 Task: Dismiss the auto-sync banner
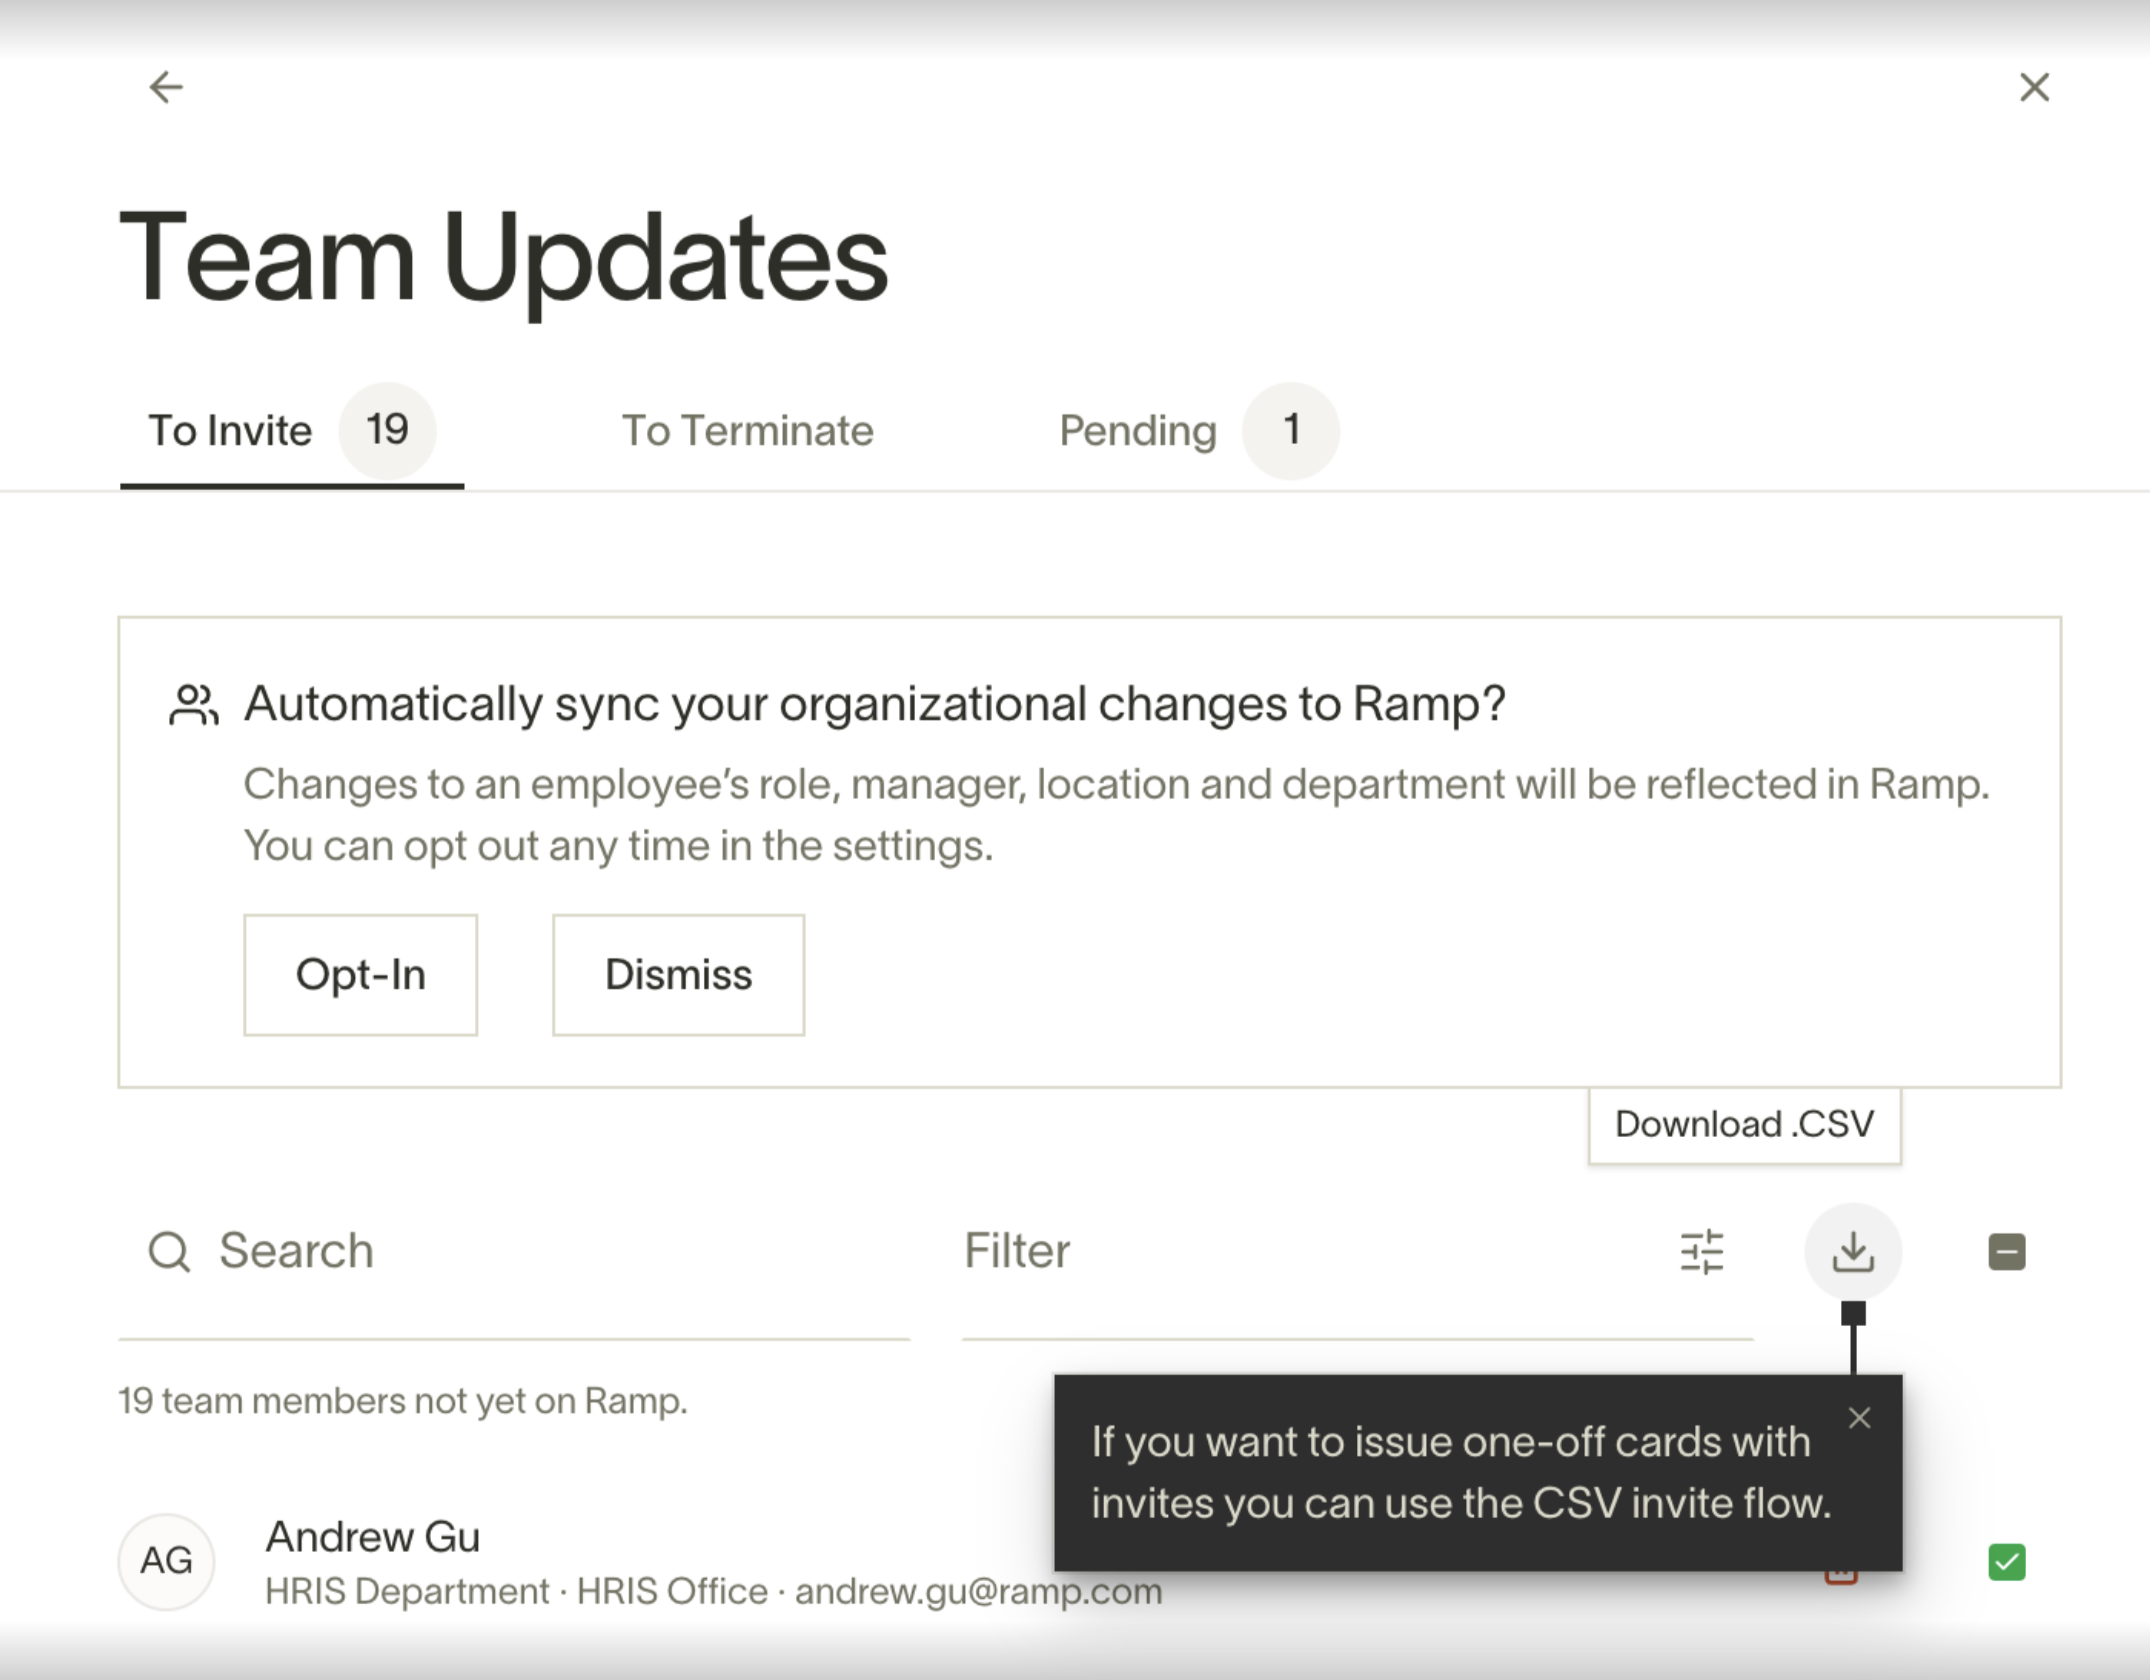678,975
